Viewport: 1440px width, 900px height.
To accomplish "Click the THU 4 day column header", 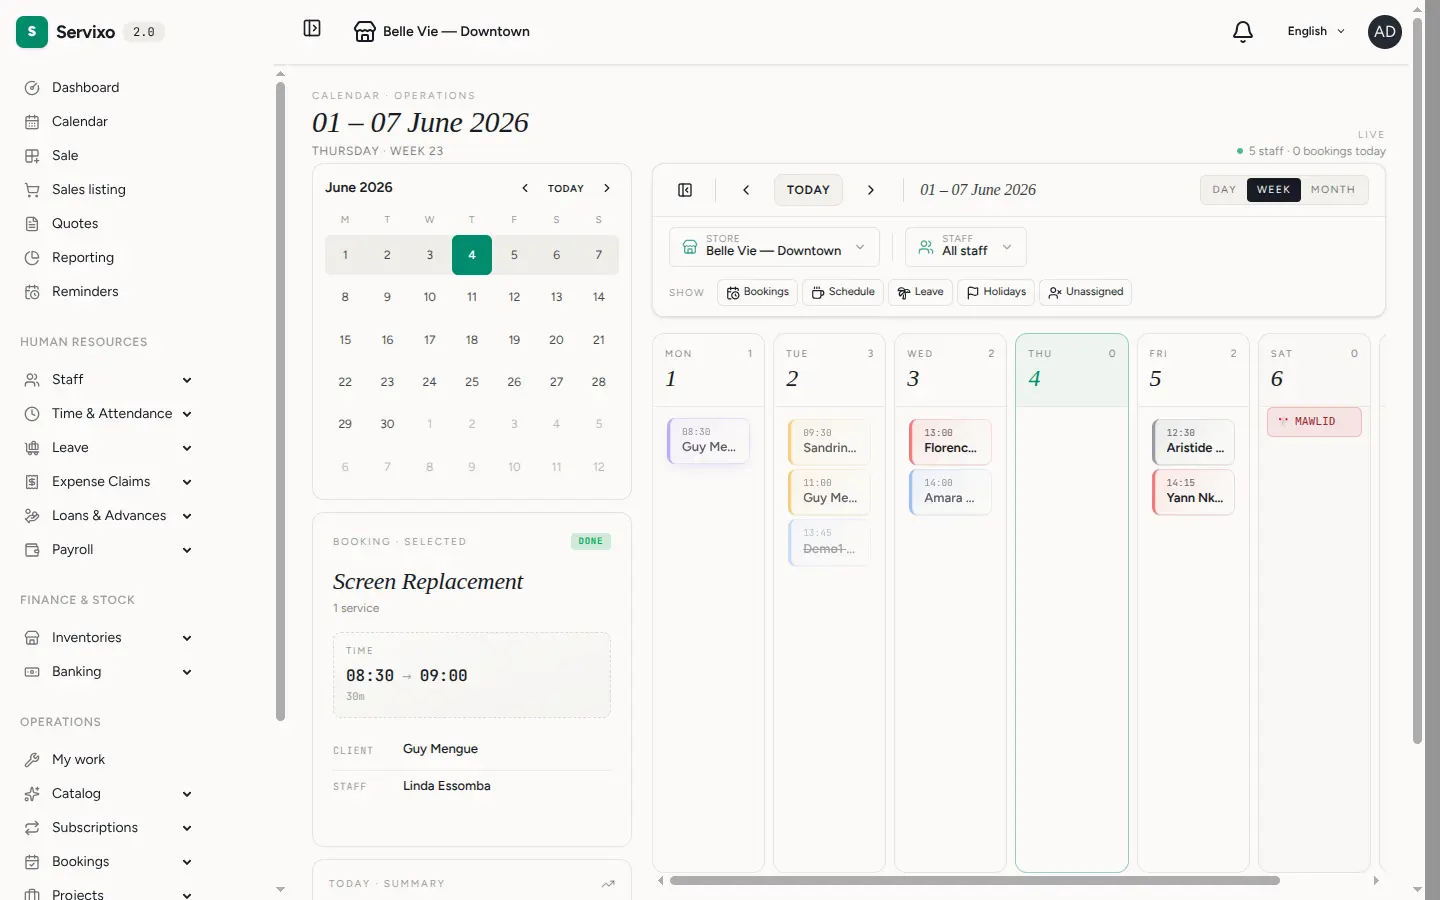I will coord(1072,370).
